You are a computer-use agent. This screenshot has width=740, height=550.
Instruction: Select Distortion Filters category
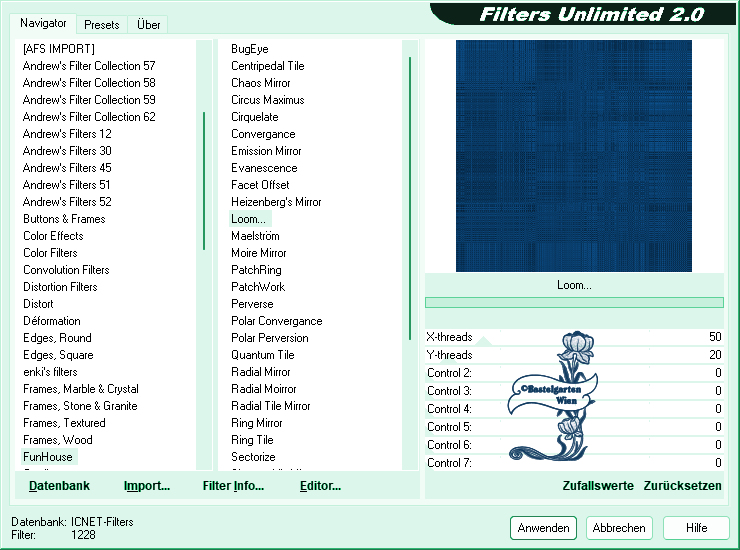click(60, 287)
